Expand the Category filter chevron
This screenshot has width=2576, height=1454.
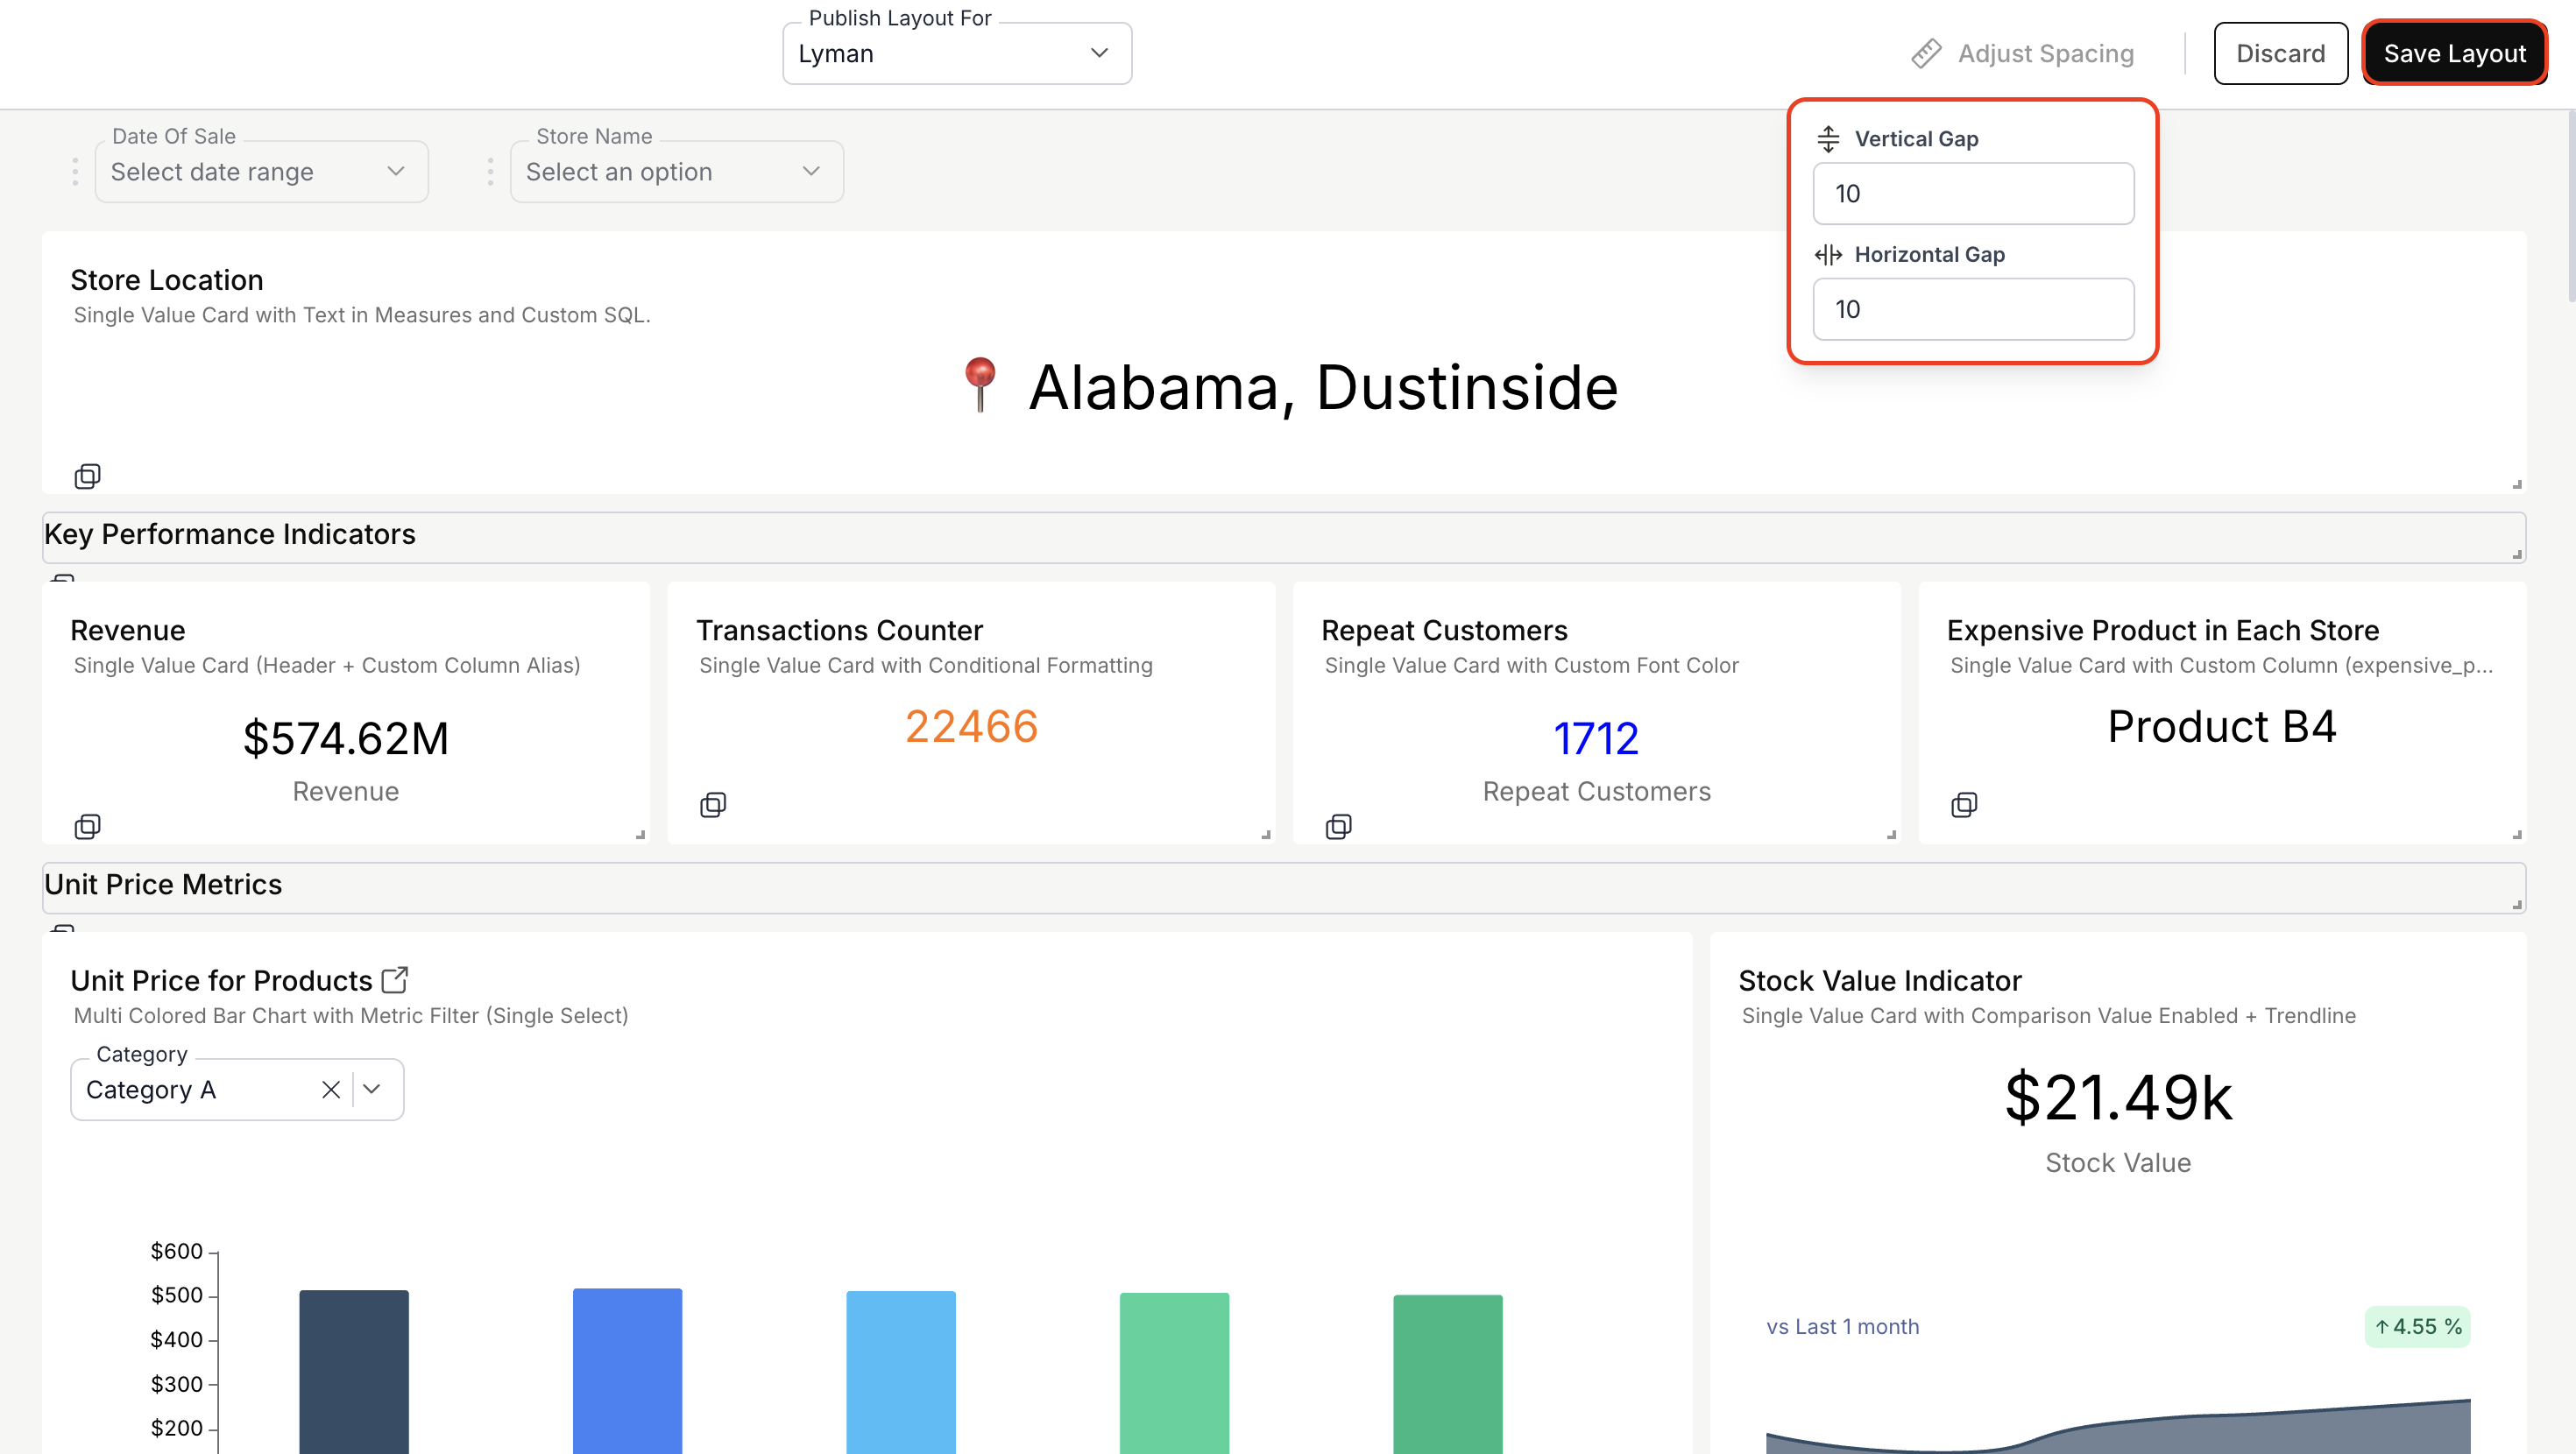[372, 1089]
